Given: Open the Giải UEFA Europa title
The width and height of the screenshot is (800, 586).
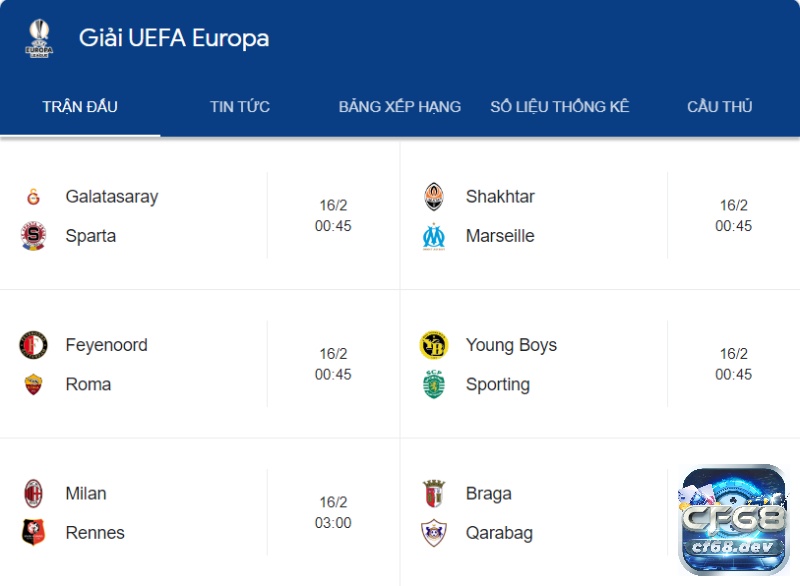Looking at the screenshot, I should pyautogui.click(x=174, y=38).
